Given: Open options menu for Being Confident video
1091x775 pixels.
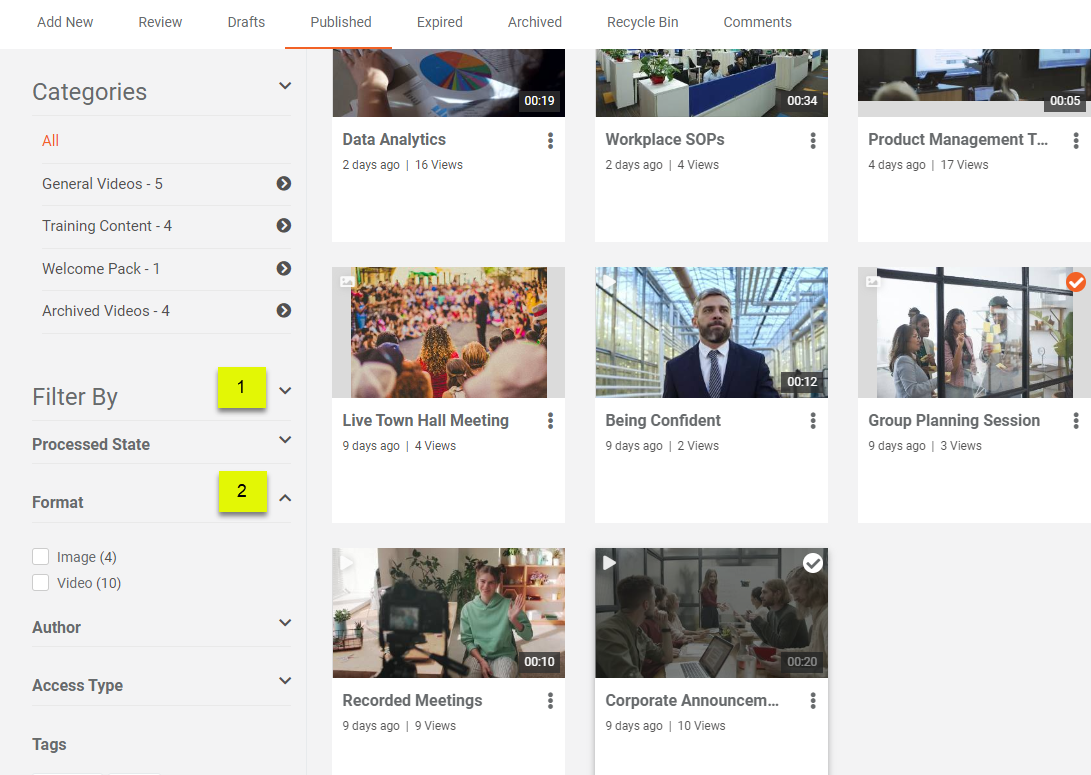Looking at the screenshot, I should pyautogui.click(x=813, y=421).
